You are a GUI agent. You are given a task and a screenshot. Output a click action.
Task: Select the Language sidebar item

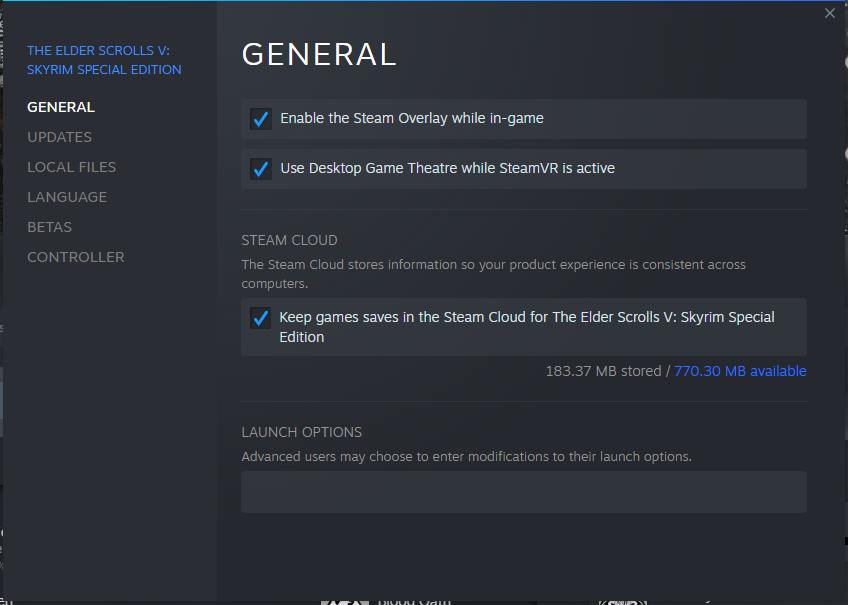[67, 197]
